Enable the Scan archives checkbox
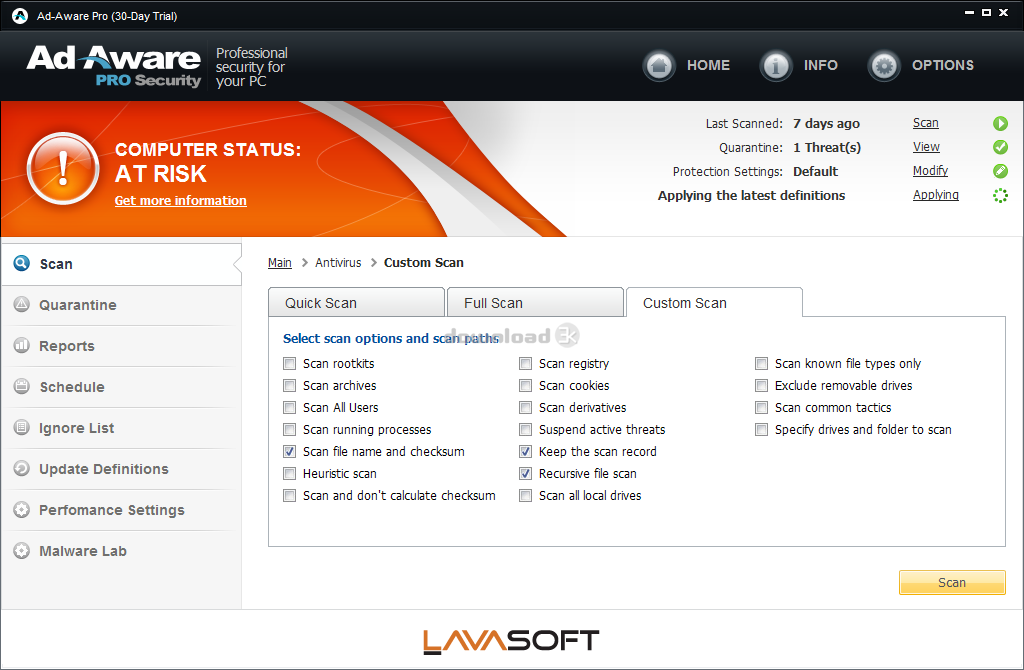1024x670 pixels. point(289,386)
